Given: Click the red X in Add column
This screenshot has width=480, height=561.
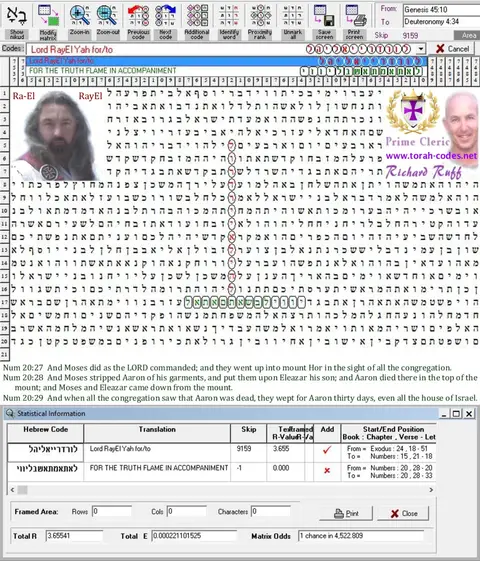Looking at the screenshot, I should click(327, 470).
